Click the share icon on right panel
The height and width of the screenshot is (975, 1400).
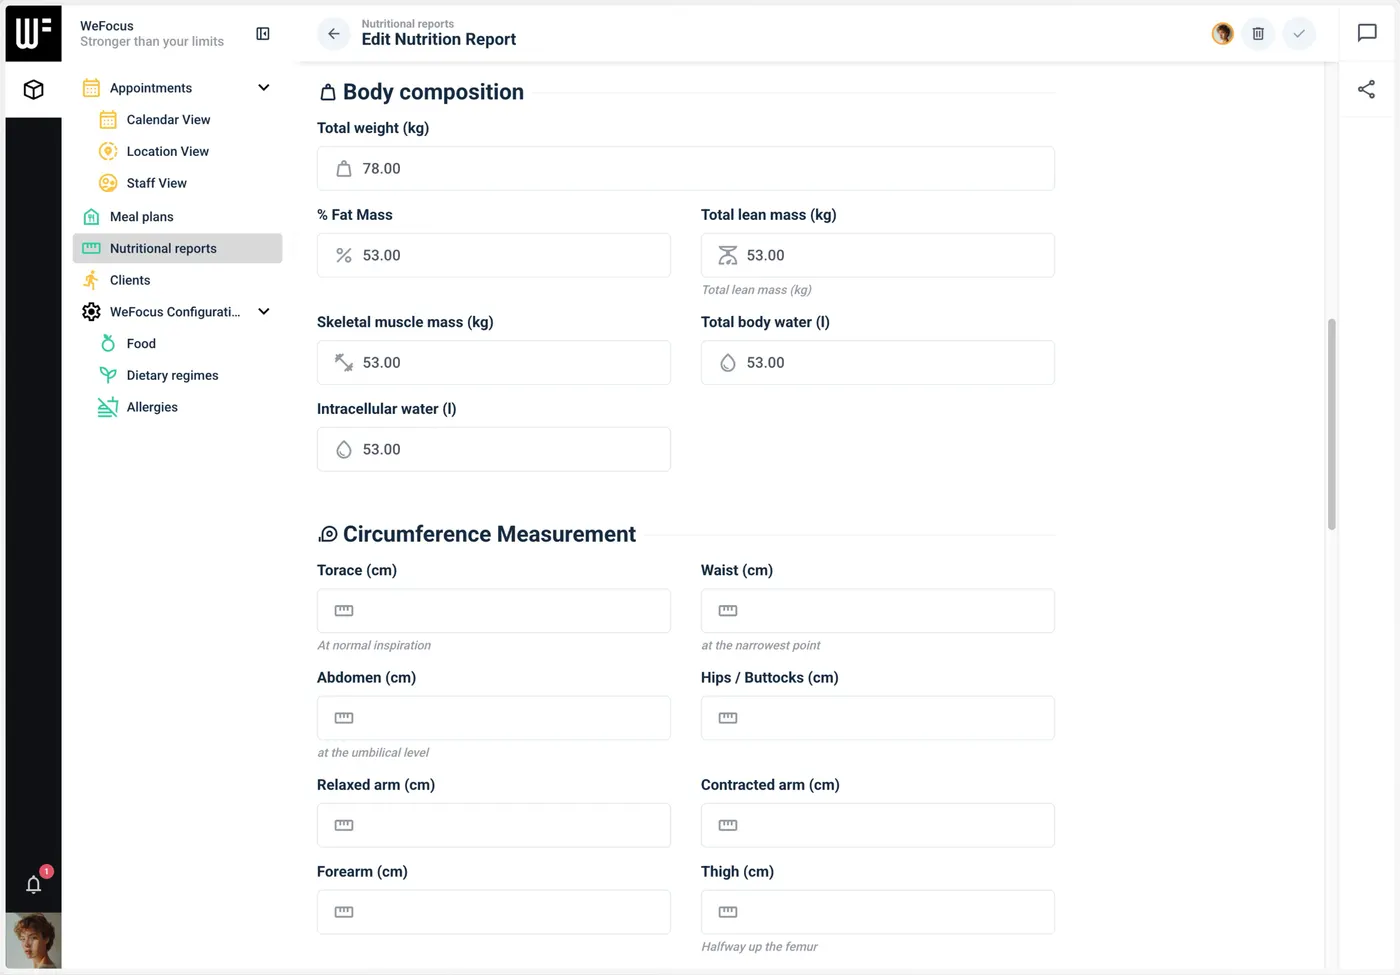[x=1367, y=90]
